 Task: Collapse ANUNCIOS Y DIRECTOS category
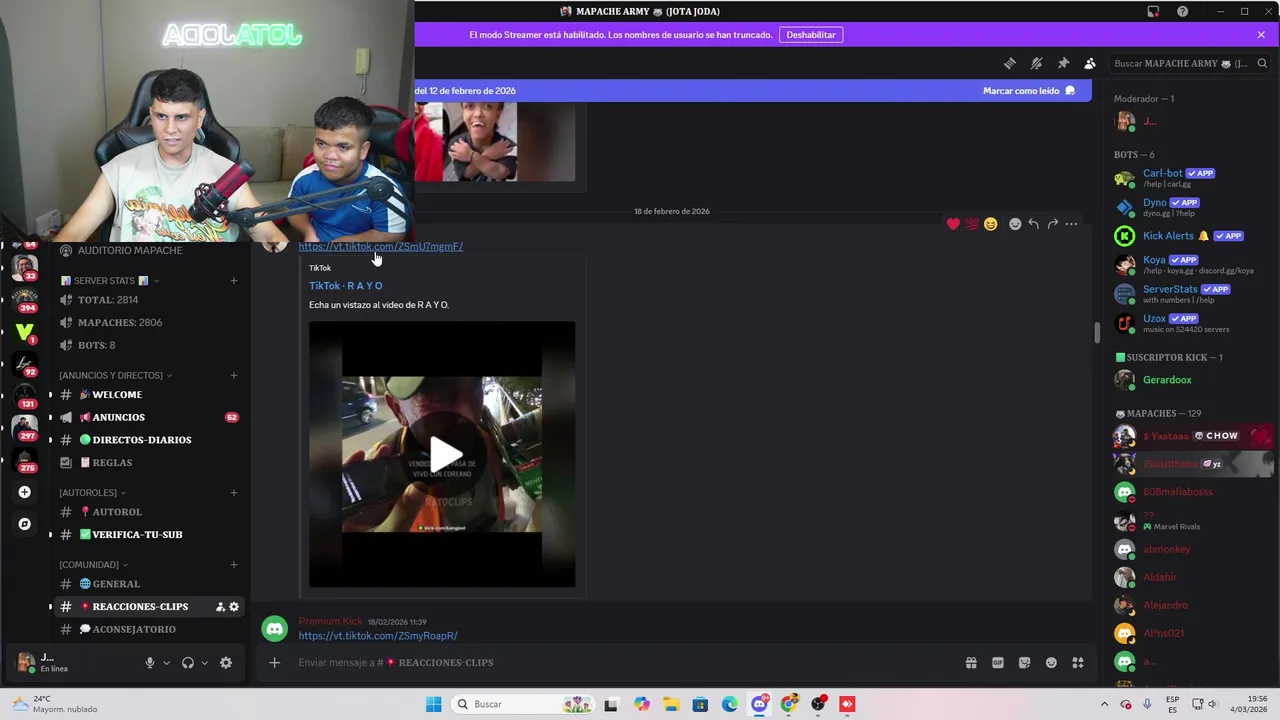point(116,376)
